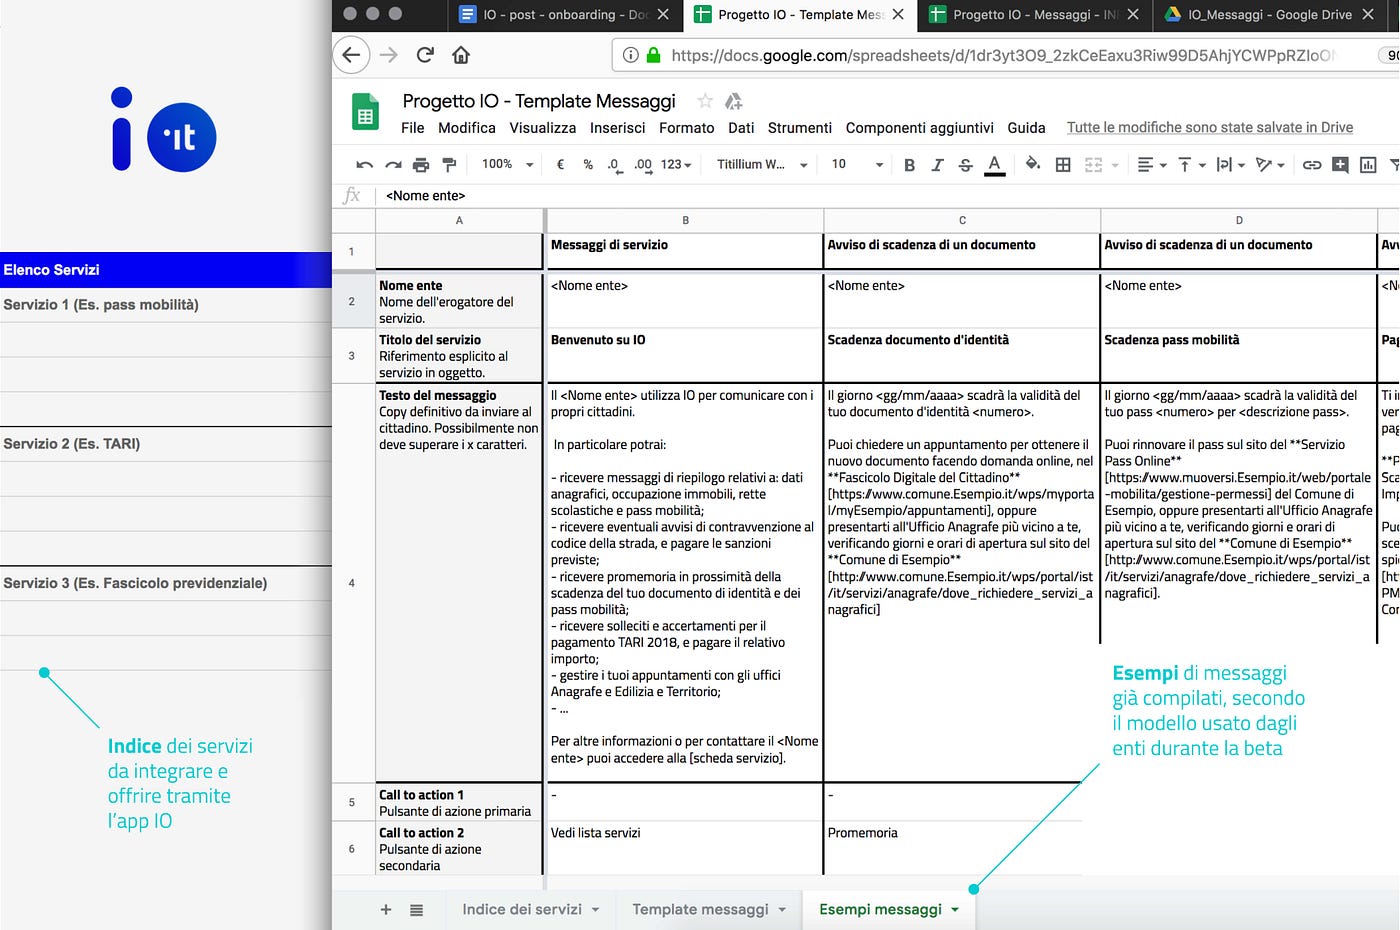Switch to the 'Template messaggi' sheet tab
This screenshot has height=930, width=1400.
(x=709, y=910)
